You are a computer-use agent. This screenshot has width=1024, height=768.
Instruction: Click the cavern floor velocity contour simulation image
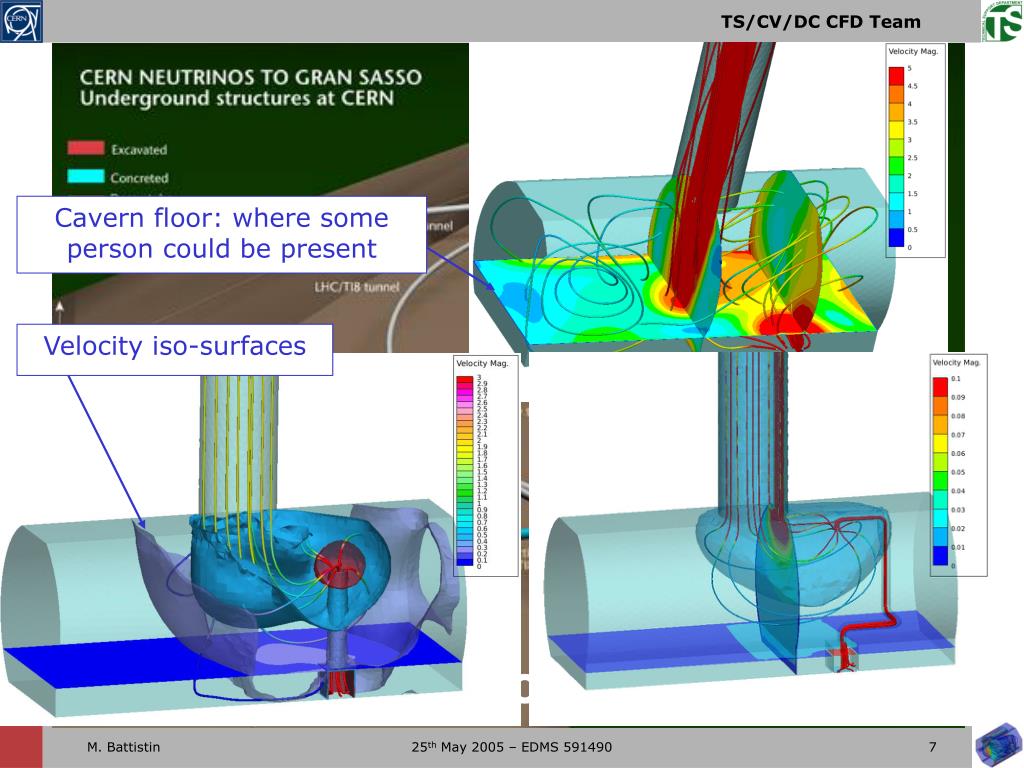[x=682, y=199]
